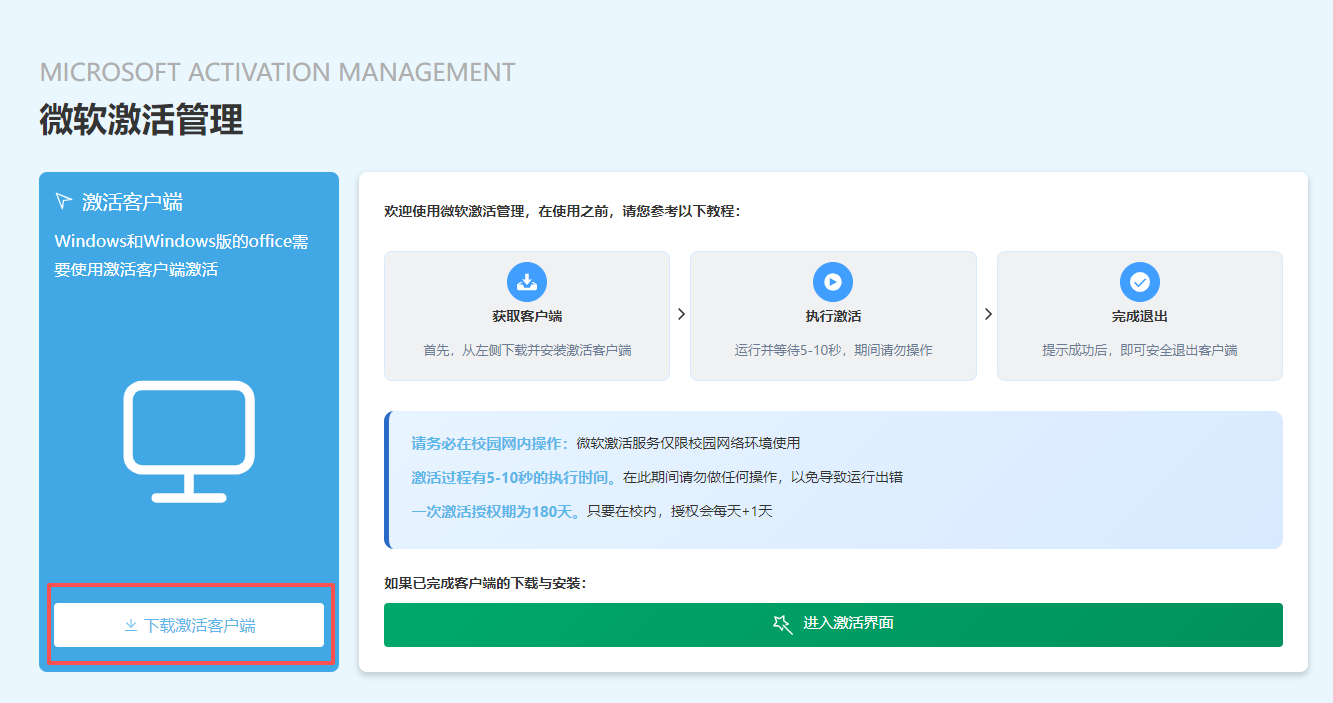Click text 提示成功后，即可安全退出客户端

(1140, 350)
